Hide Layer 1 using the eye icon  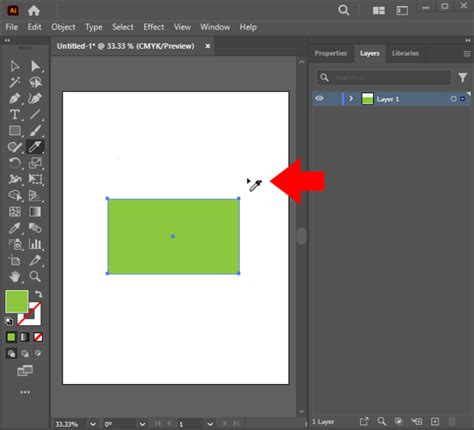coord(319,99)
